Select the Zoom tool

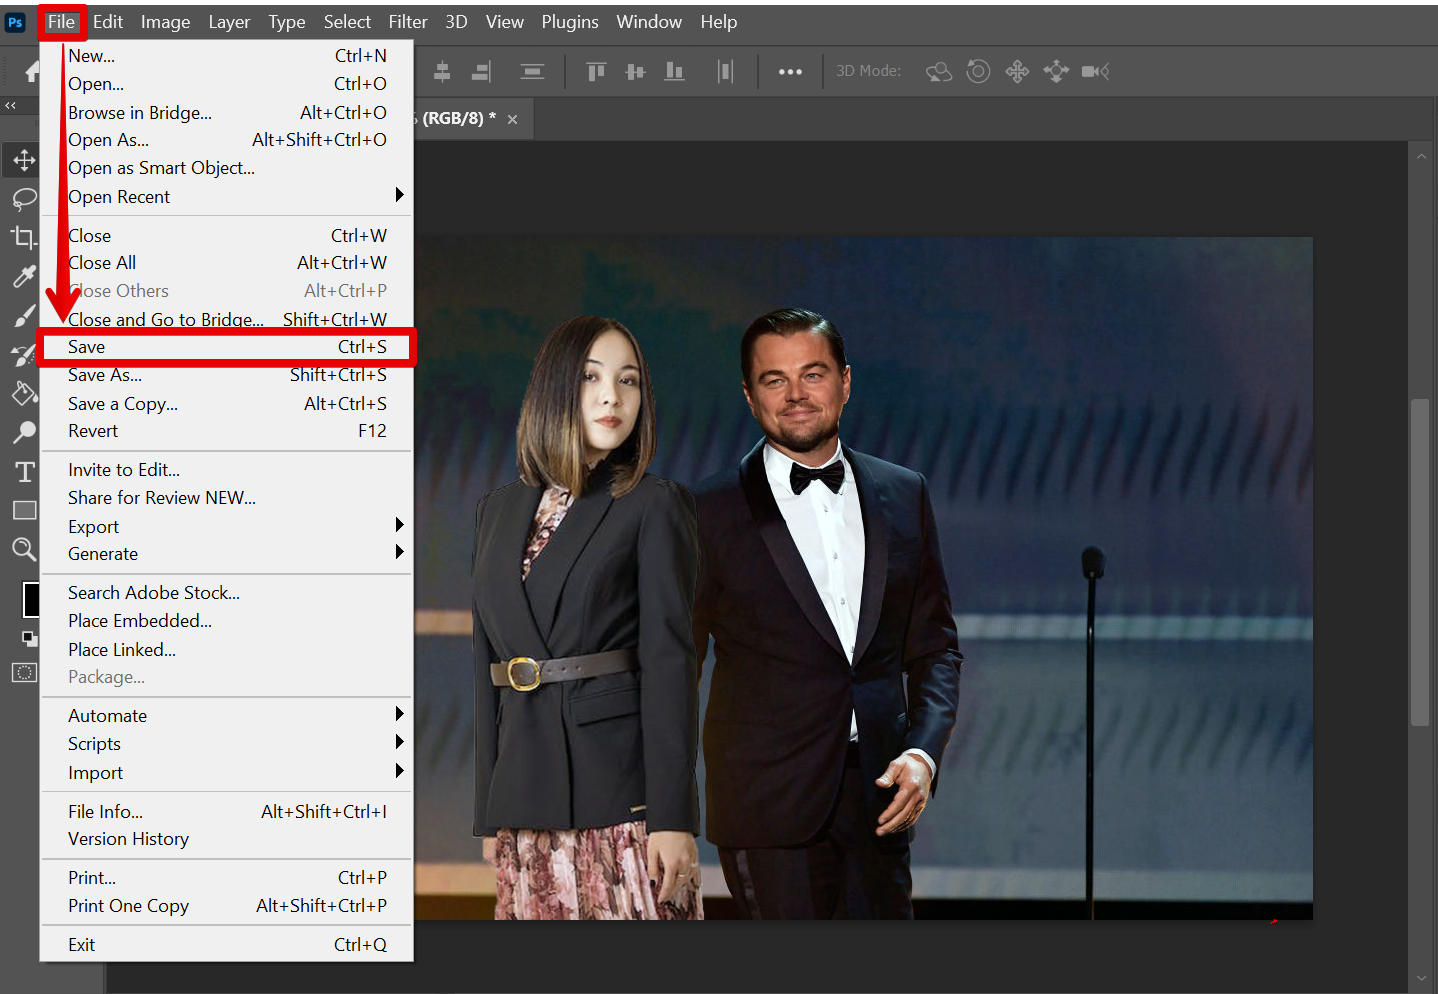[x=24, y=549]
